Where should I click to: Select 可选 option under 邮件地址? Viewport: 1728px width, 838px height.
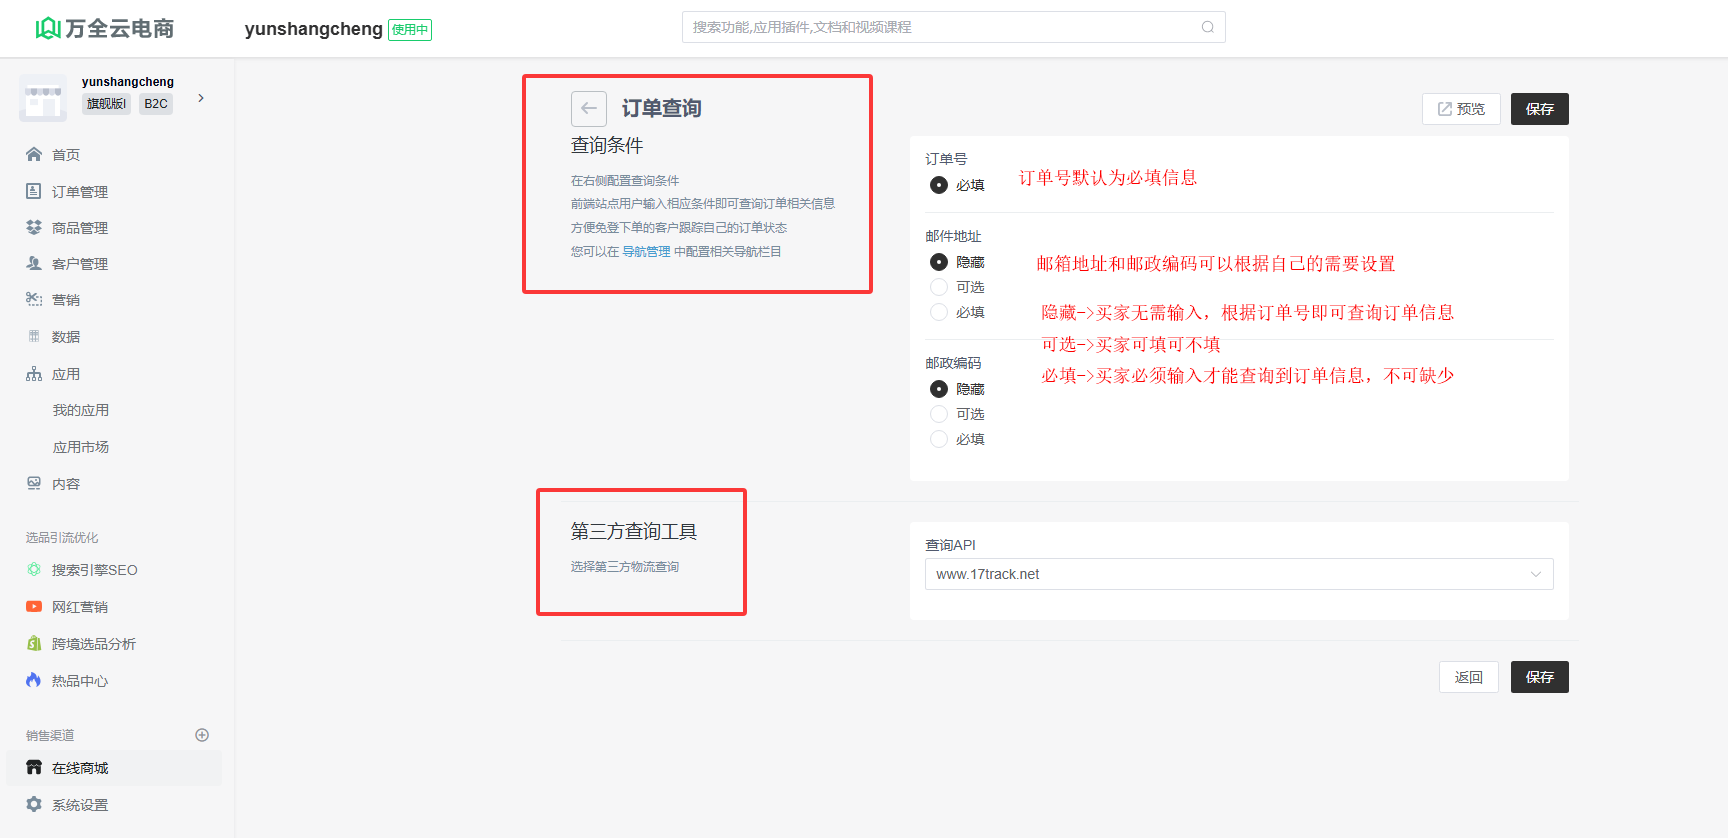939,287
